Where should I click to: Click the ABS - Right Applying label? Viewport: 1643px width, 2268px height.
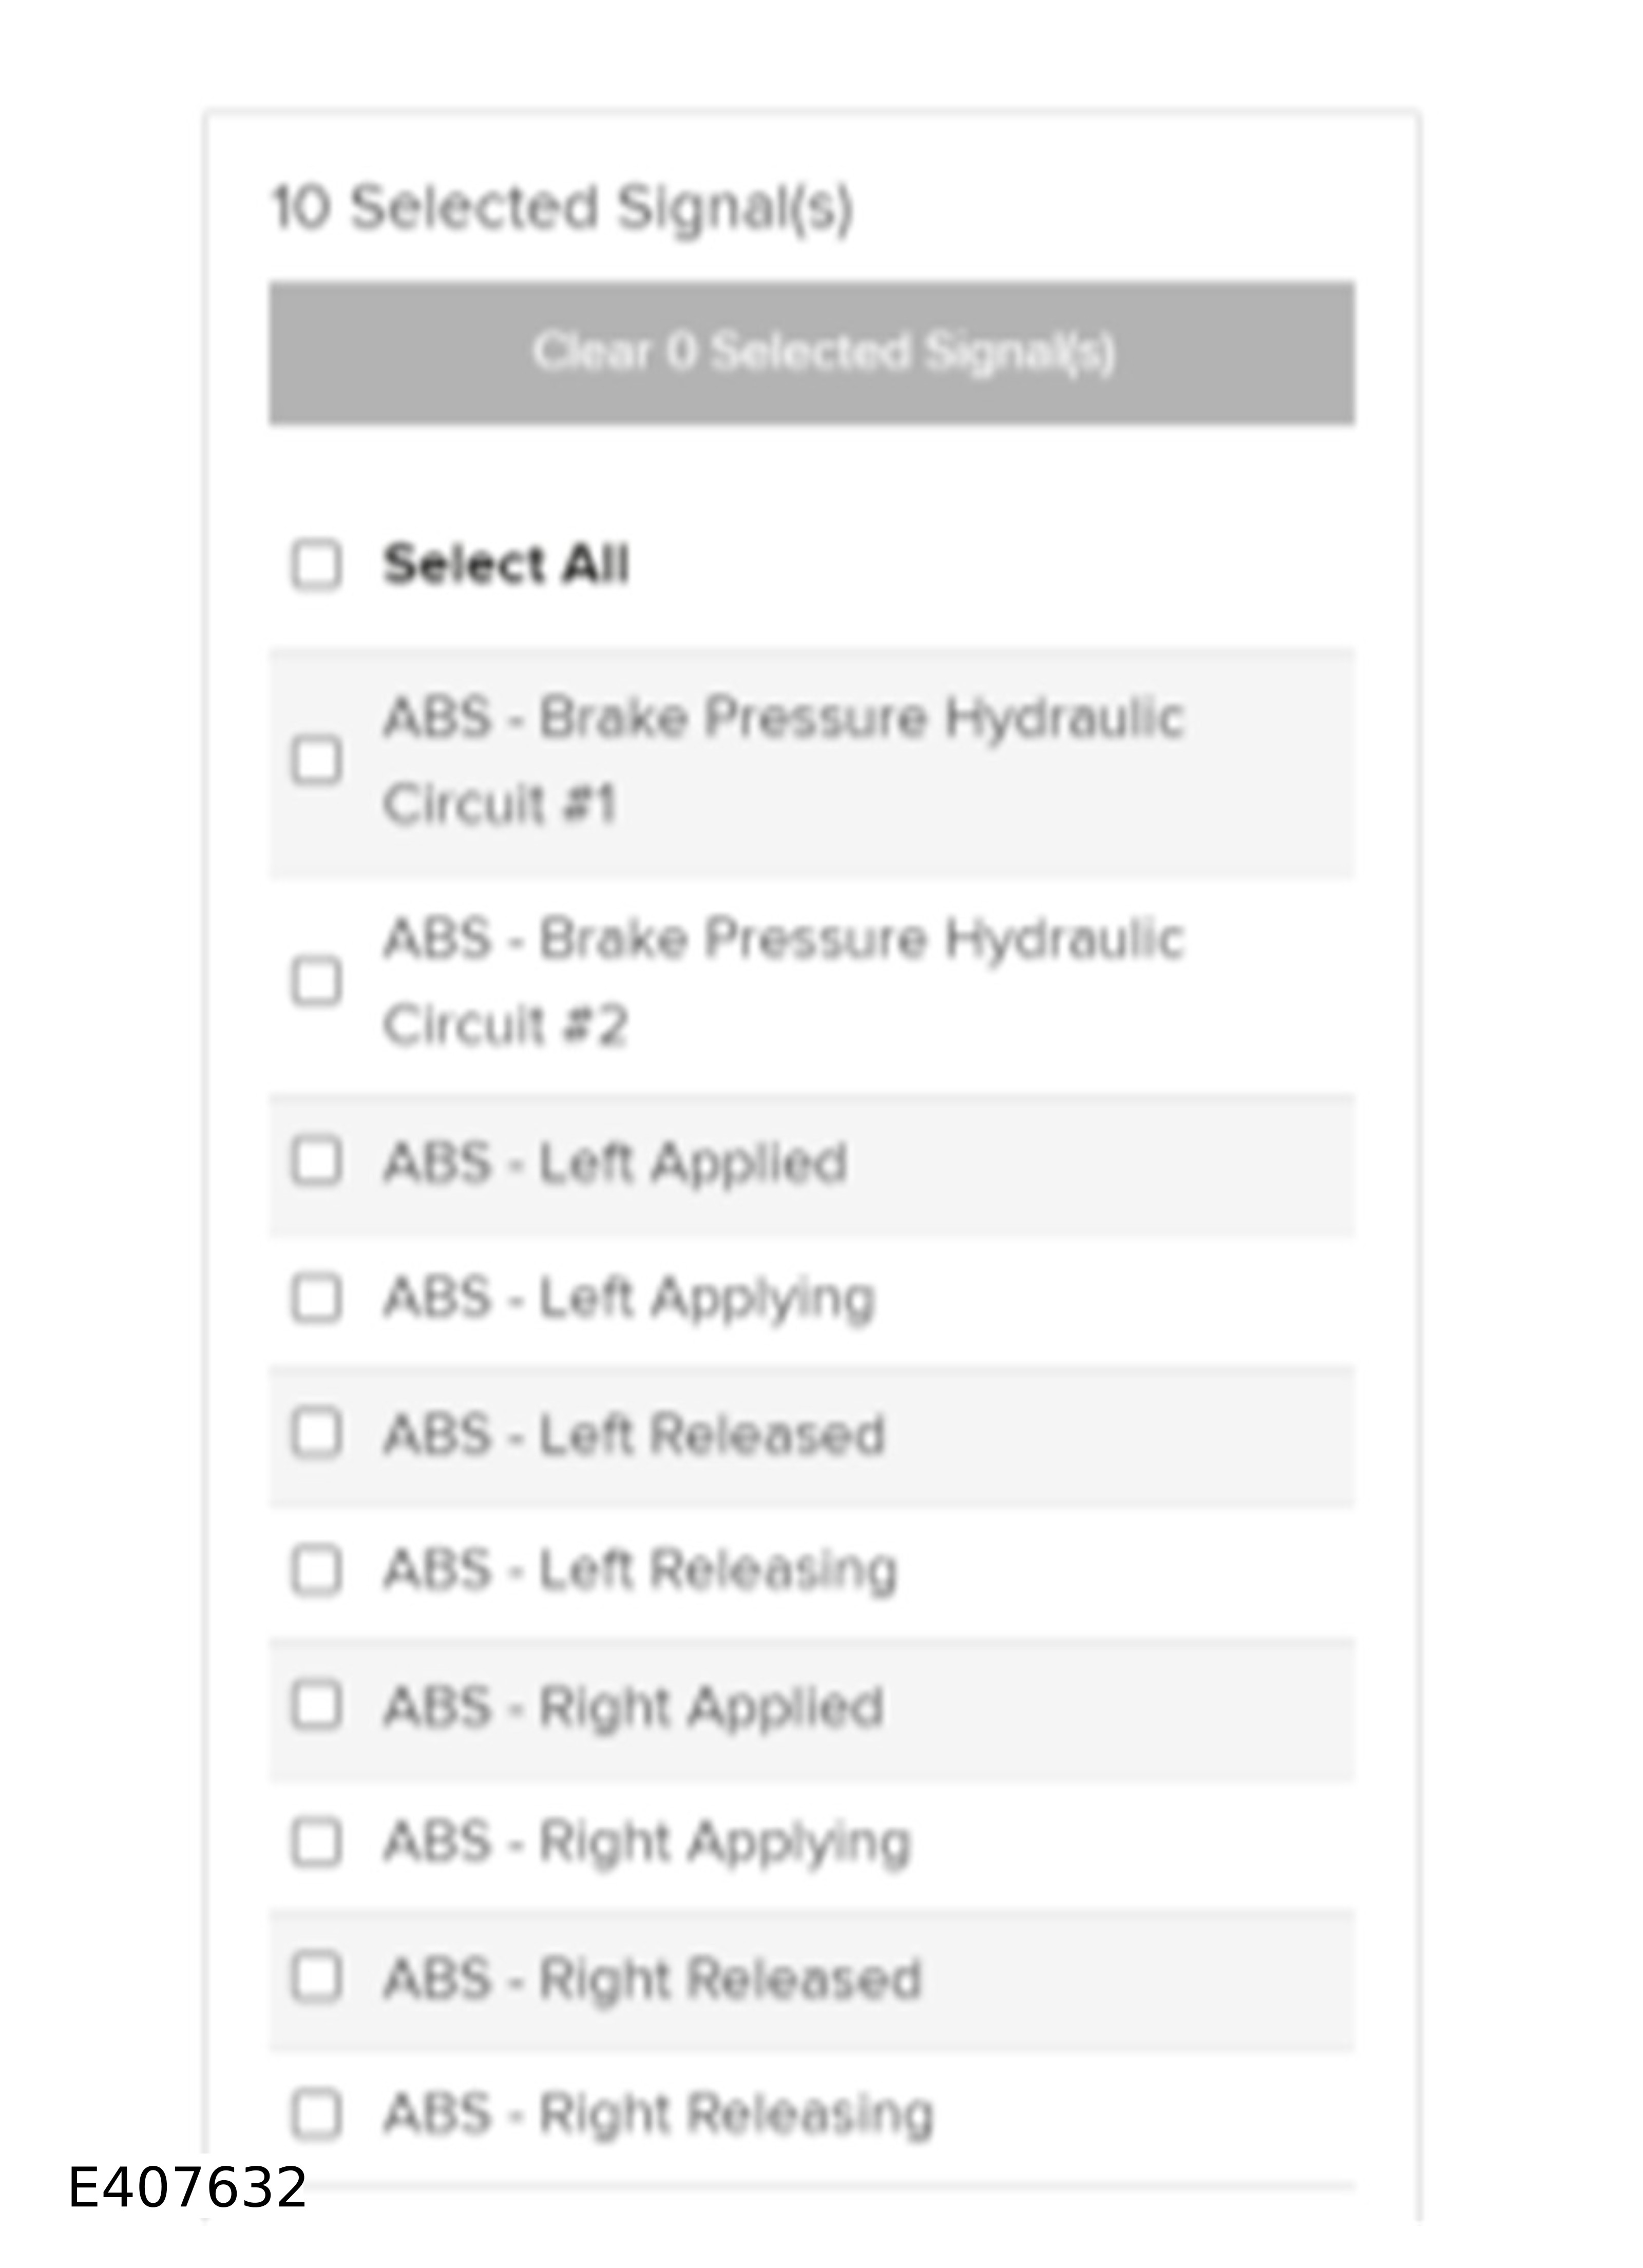(x=647, y=1844)
